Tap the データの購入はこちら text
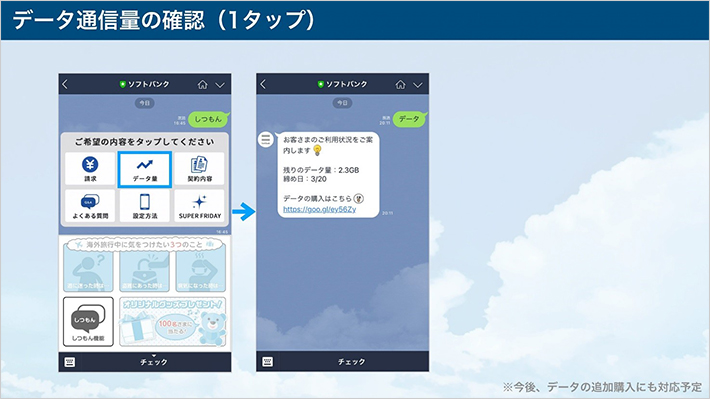 [x=317, y=199]
